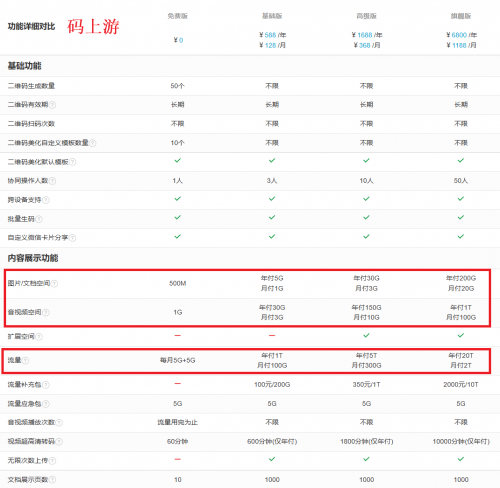Click the question mark next to 协同操作人数
Viewport: 500px width, 488px height.
[52, 181]
